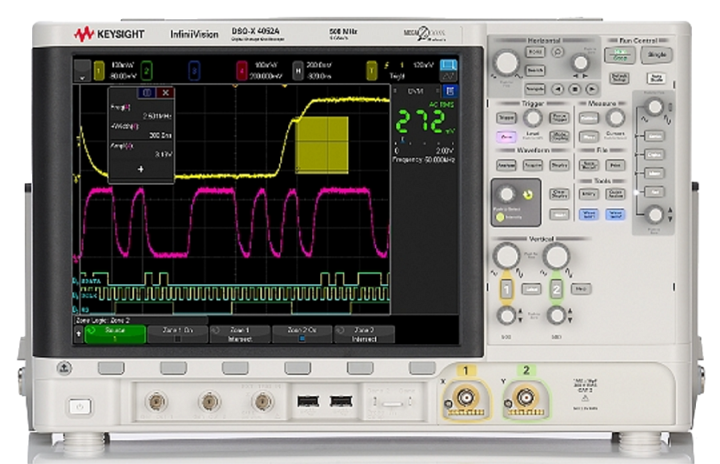The image size is (720, 464).
Task: Select the channel 1 vertical scale knob
Action: click(x=506, y=256)
